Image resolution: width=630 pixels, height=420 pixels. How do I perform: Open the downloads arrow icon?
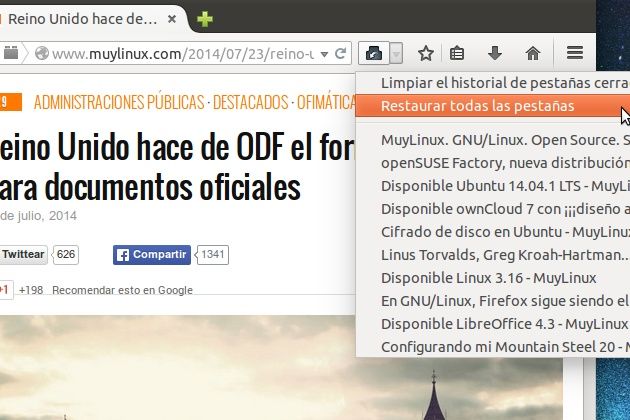(x=494, y=53)
